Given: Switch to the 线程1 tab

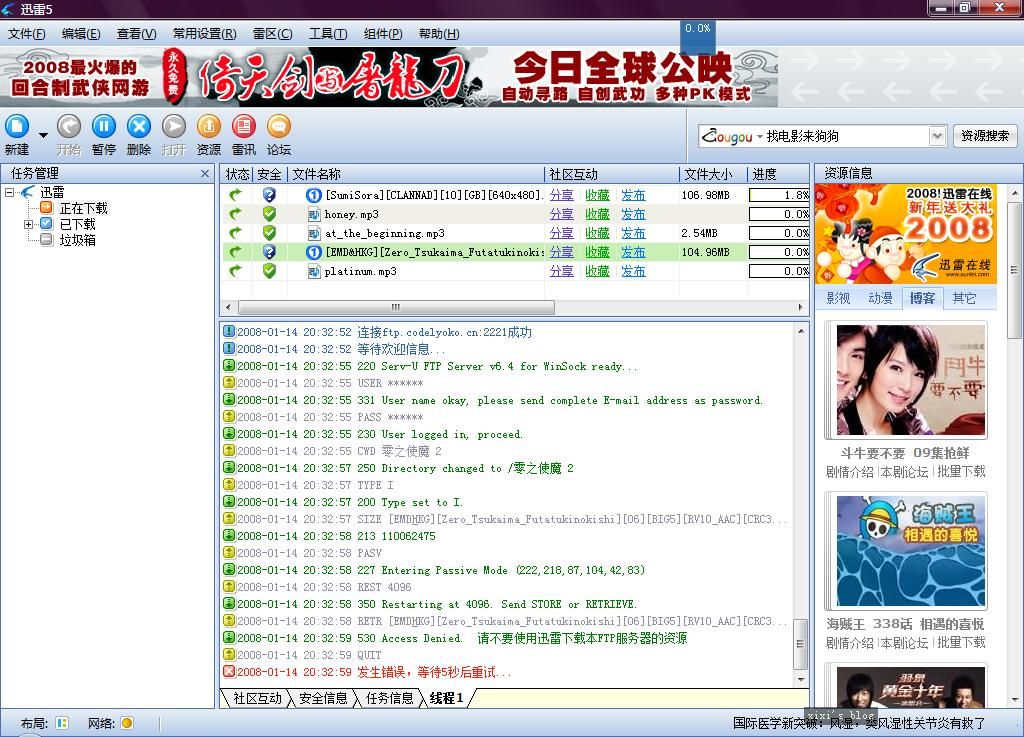Looking at the screenshot, I should tap(447, 698).
